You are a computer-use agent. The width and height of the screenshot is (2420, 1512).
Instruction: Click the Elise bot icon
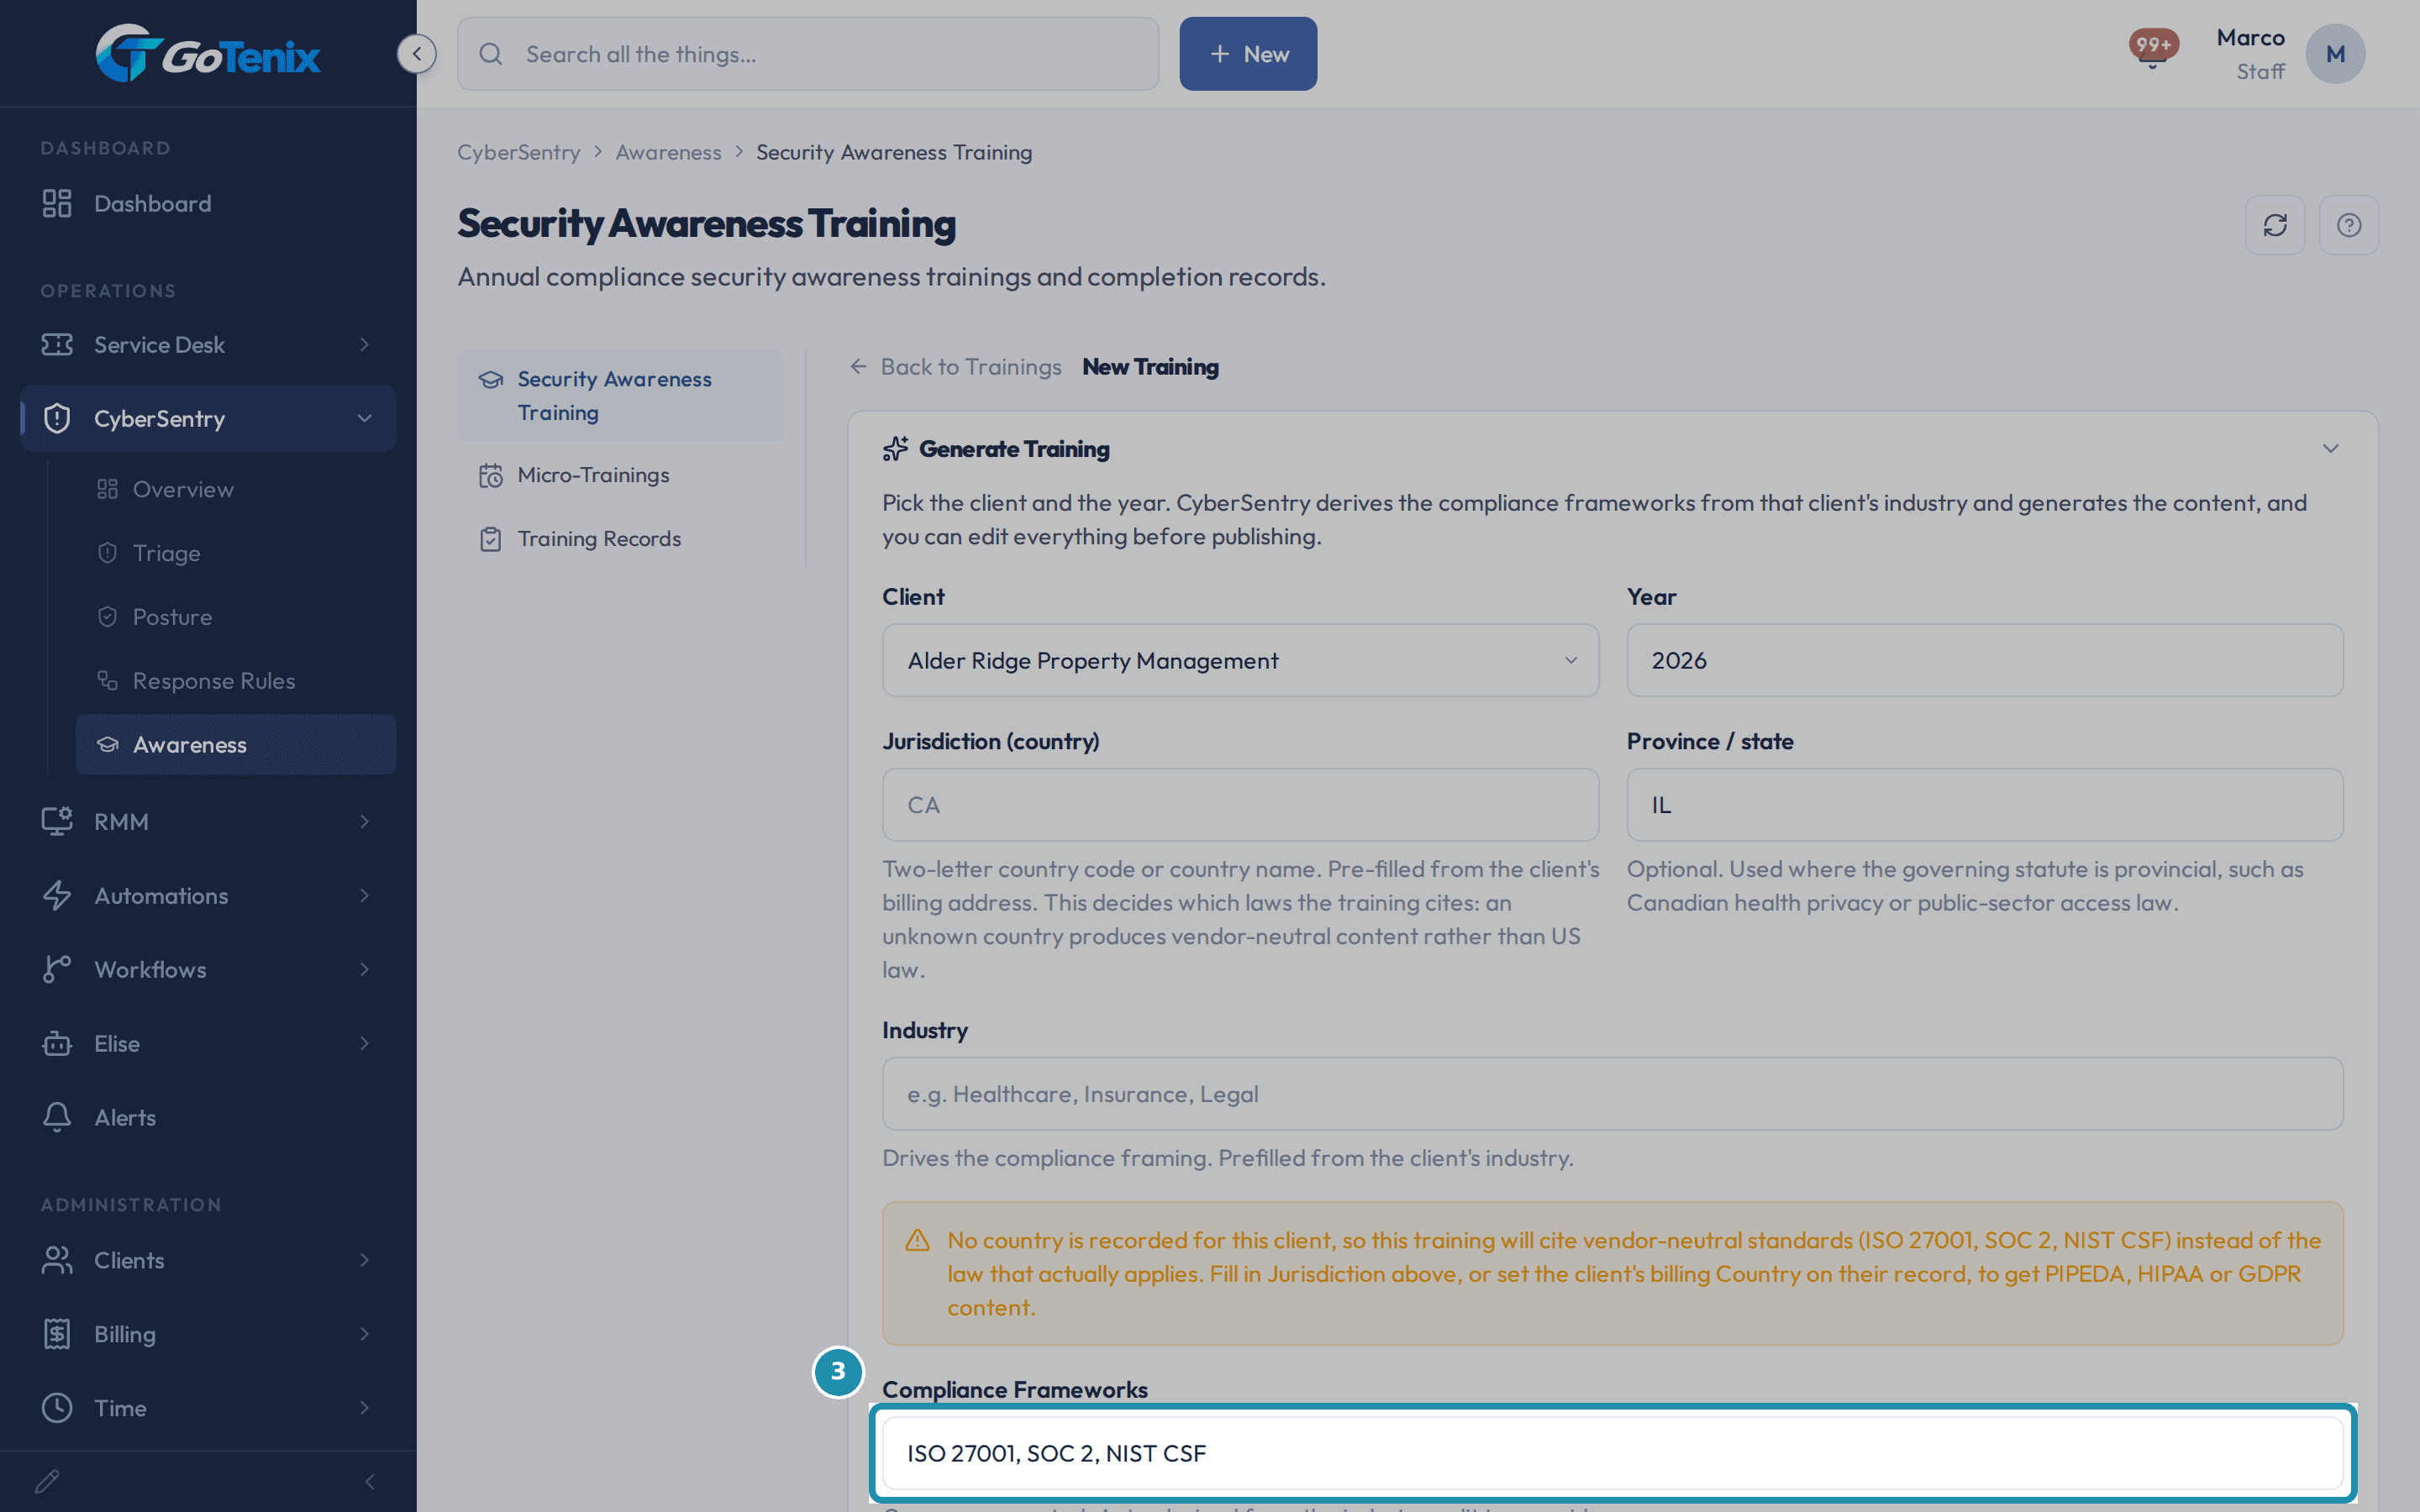[x=57, y=1043]
